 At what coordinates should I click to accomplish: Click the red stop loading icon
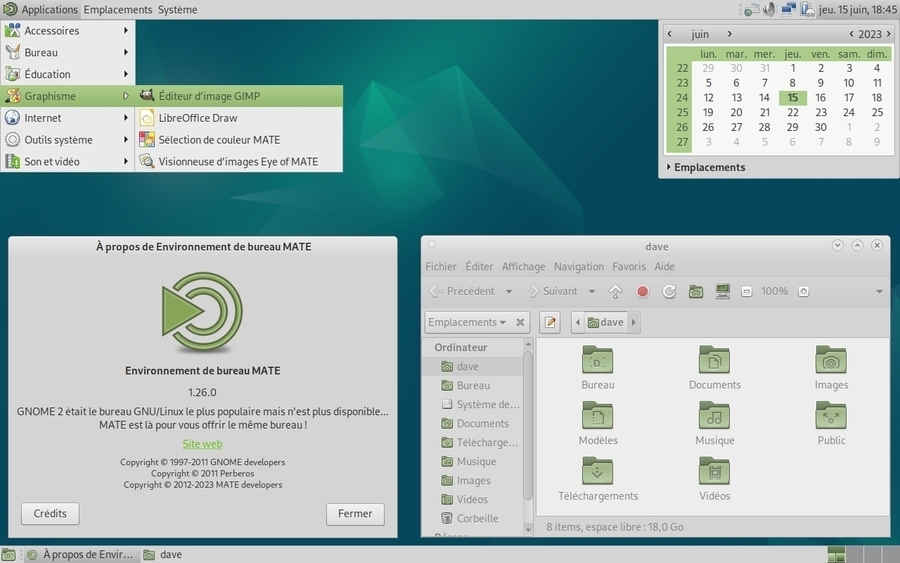[642, 292]
